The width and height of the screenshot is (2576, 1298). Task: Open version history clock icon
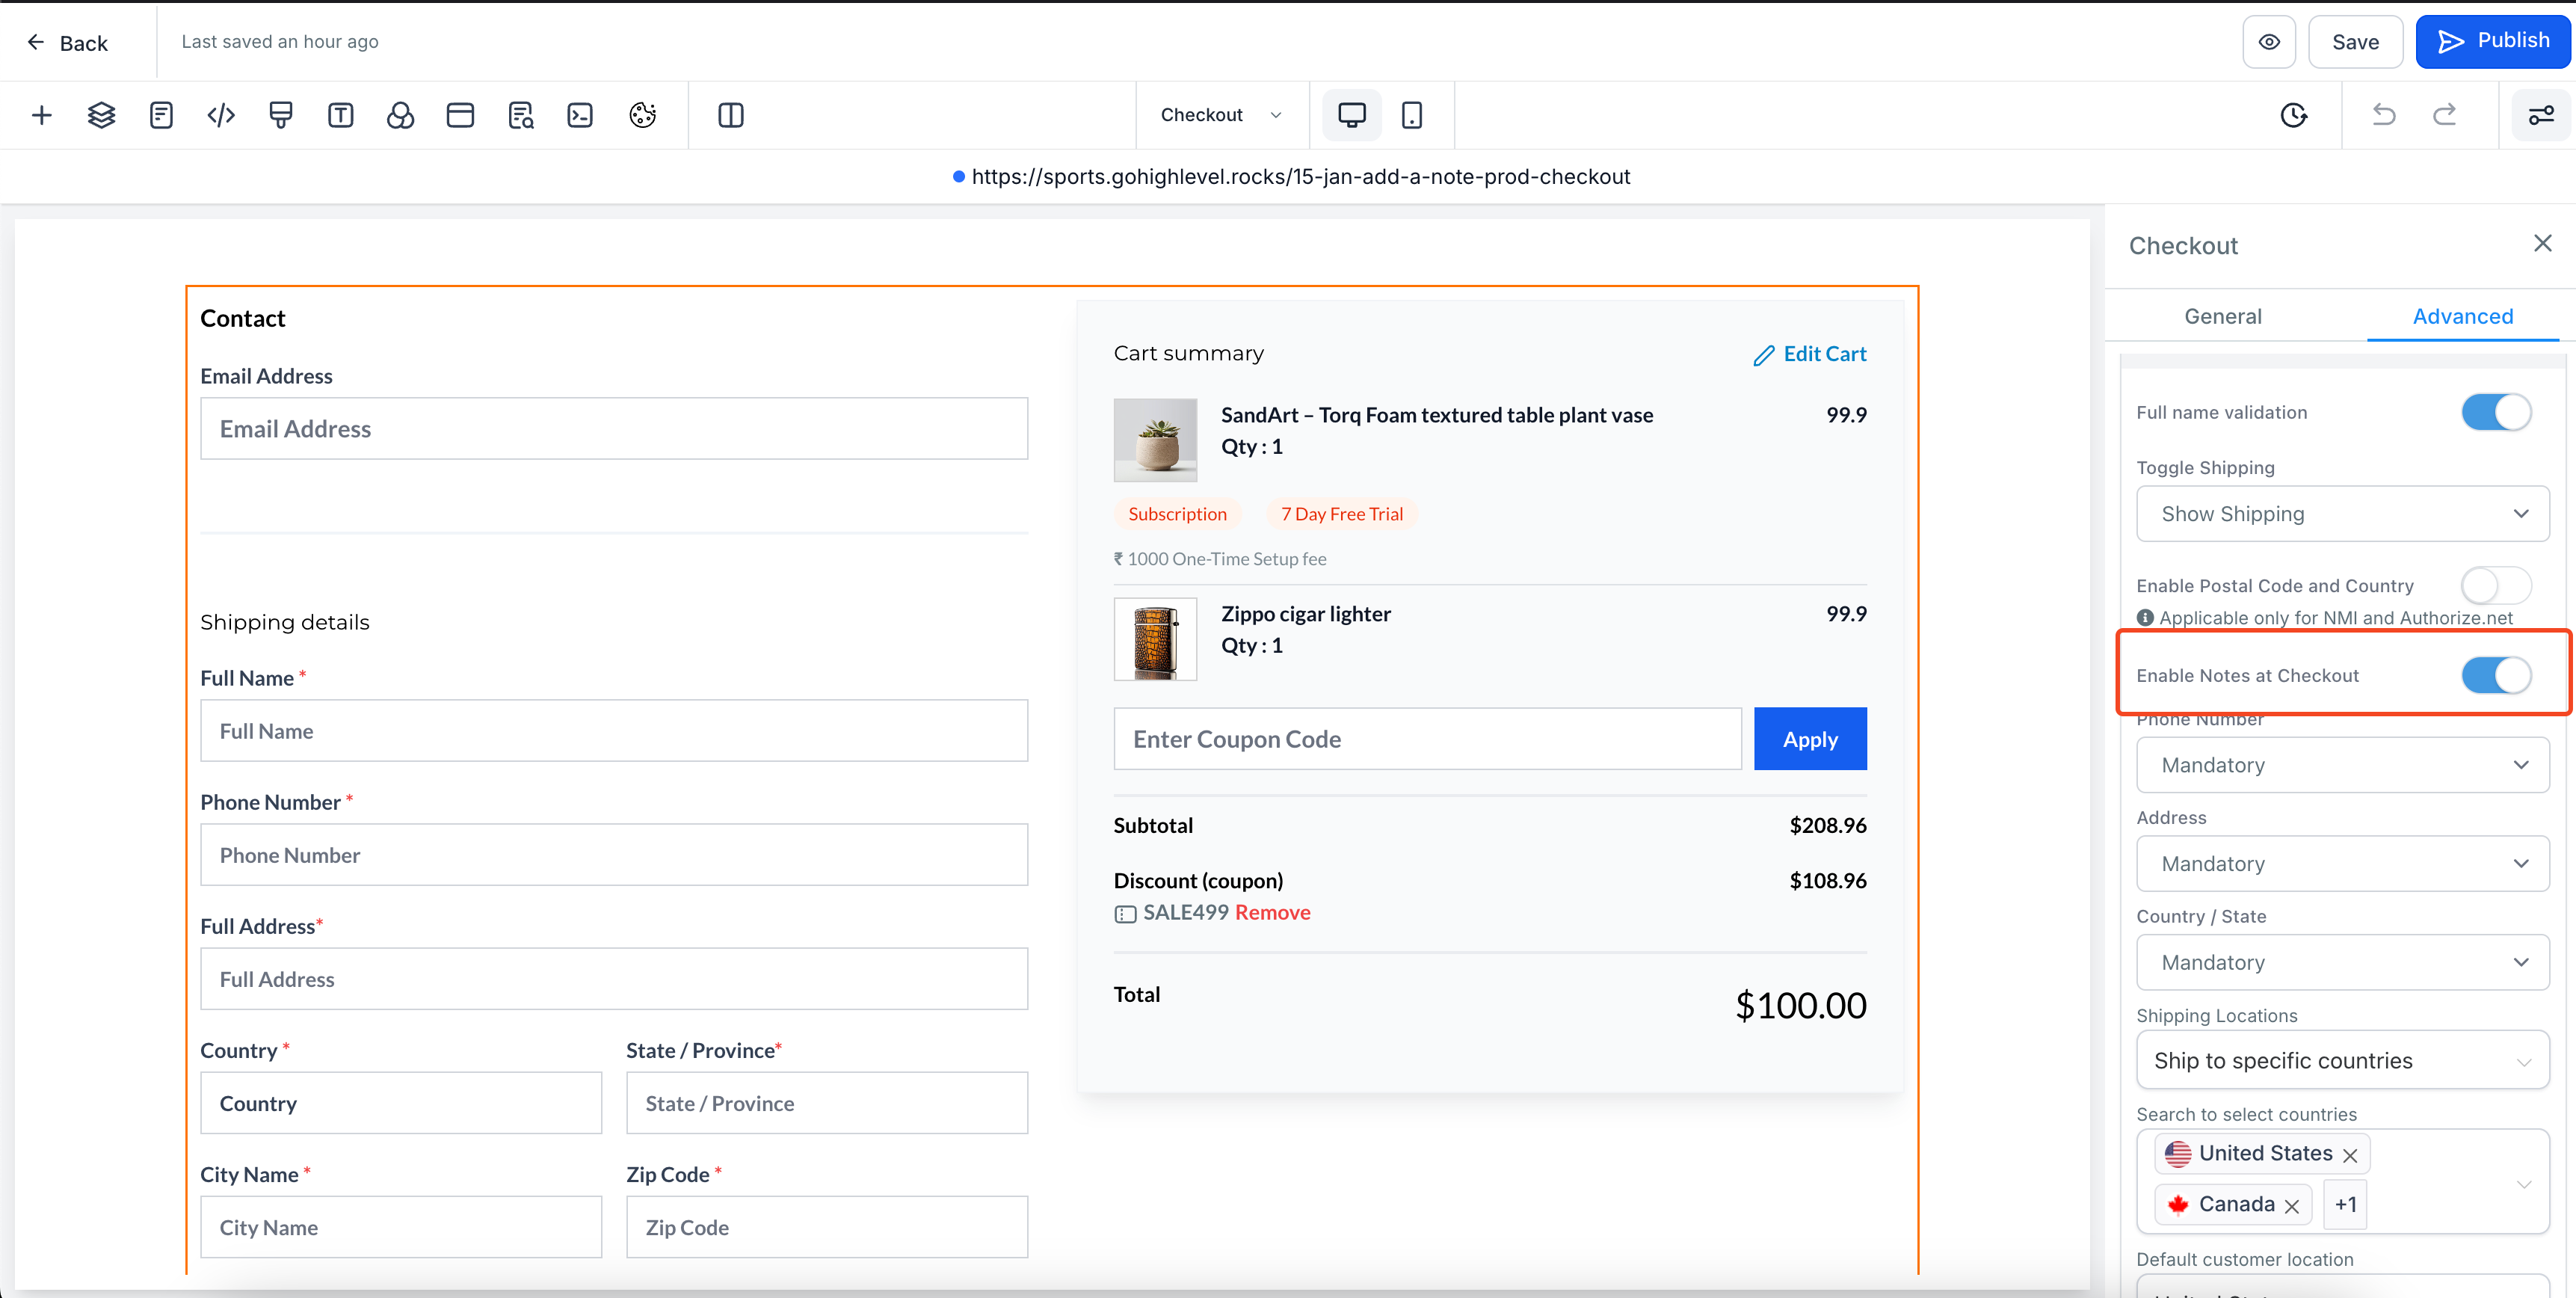(x=2293, y=115)
